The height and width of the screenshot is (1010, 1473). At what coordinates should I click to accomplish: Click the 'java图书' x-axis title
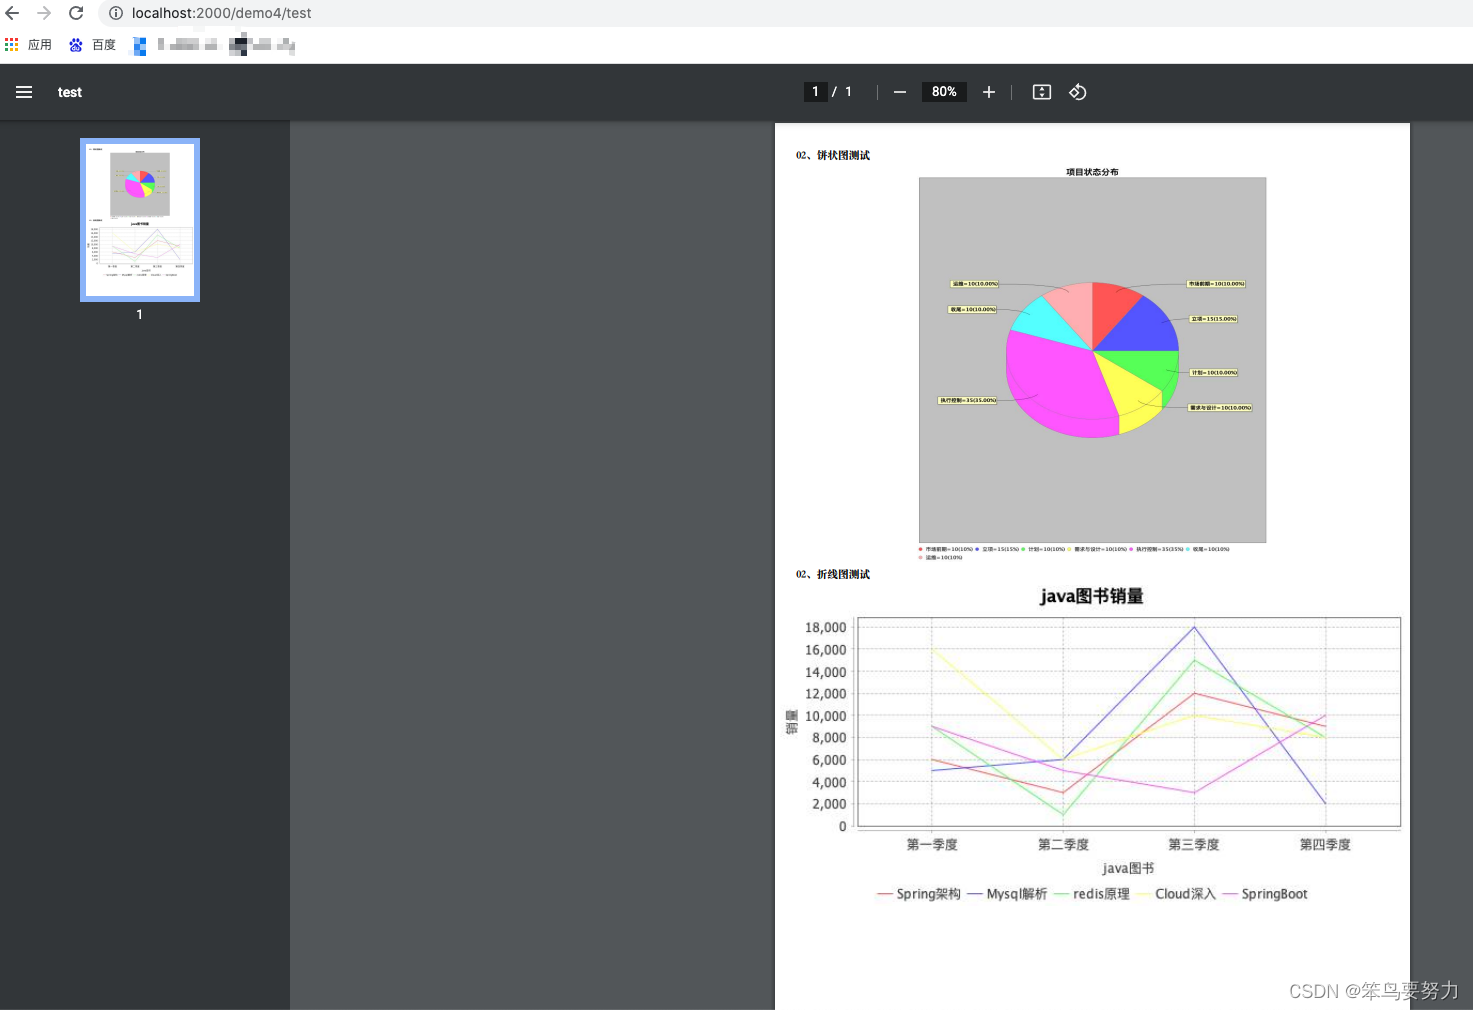coord(1128,868)
